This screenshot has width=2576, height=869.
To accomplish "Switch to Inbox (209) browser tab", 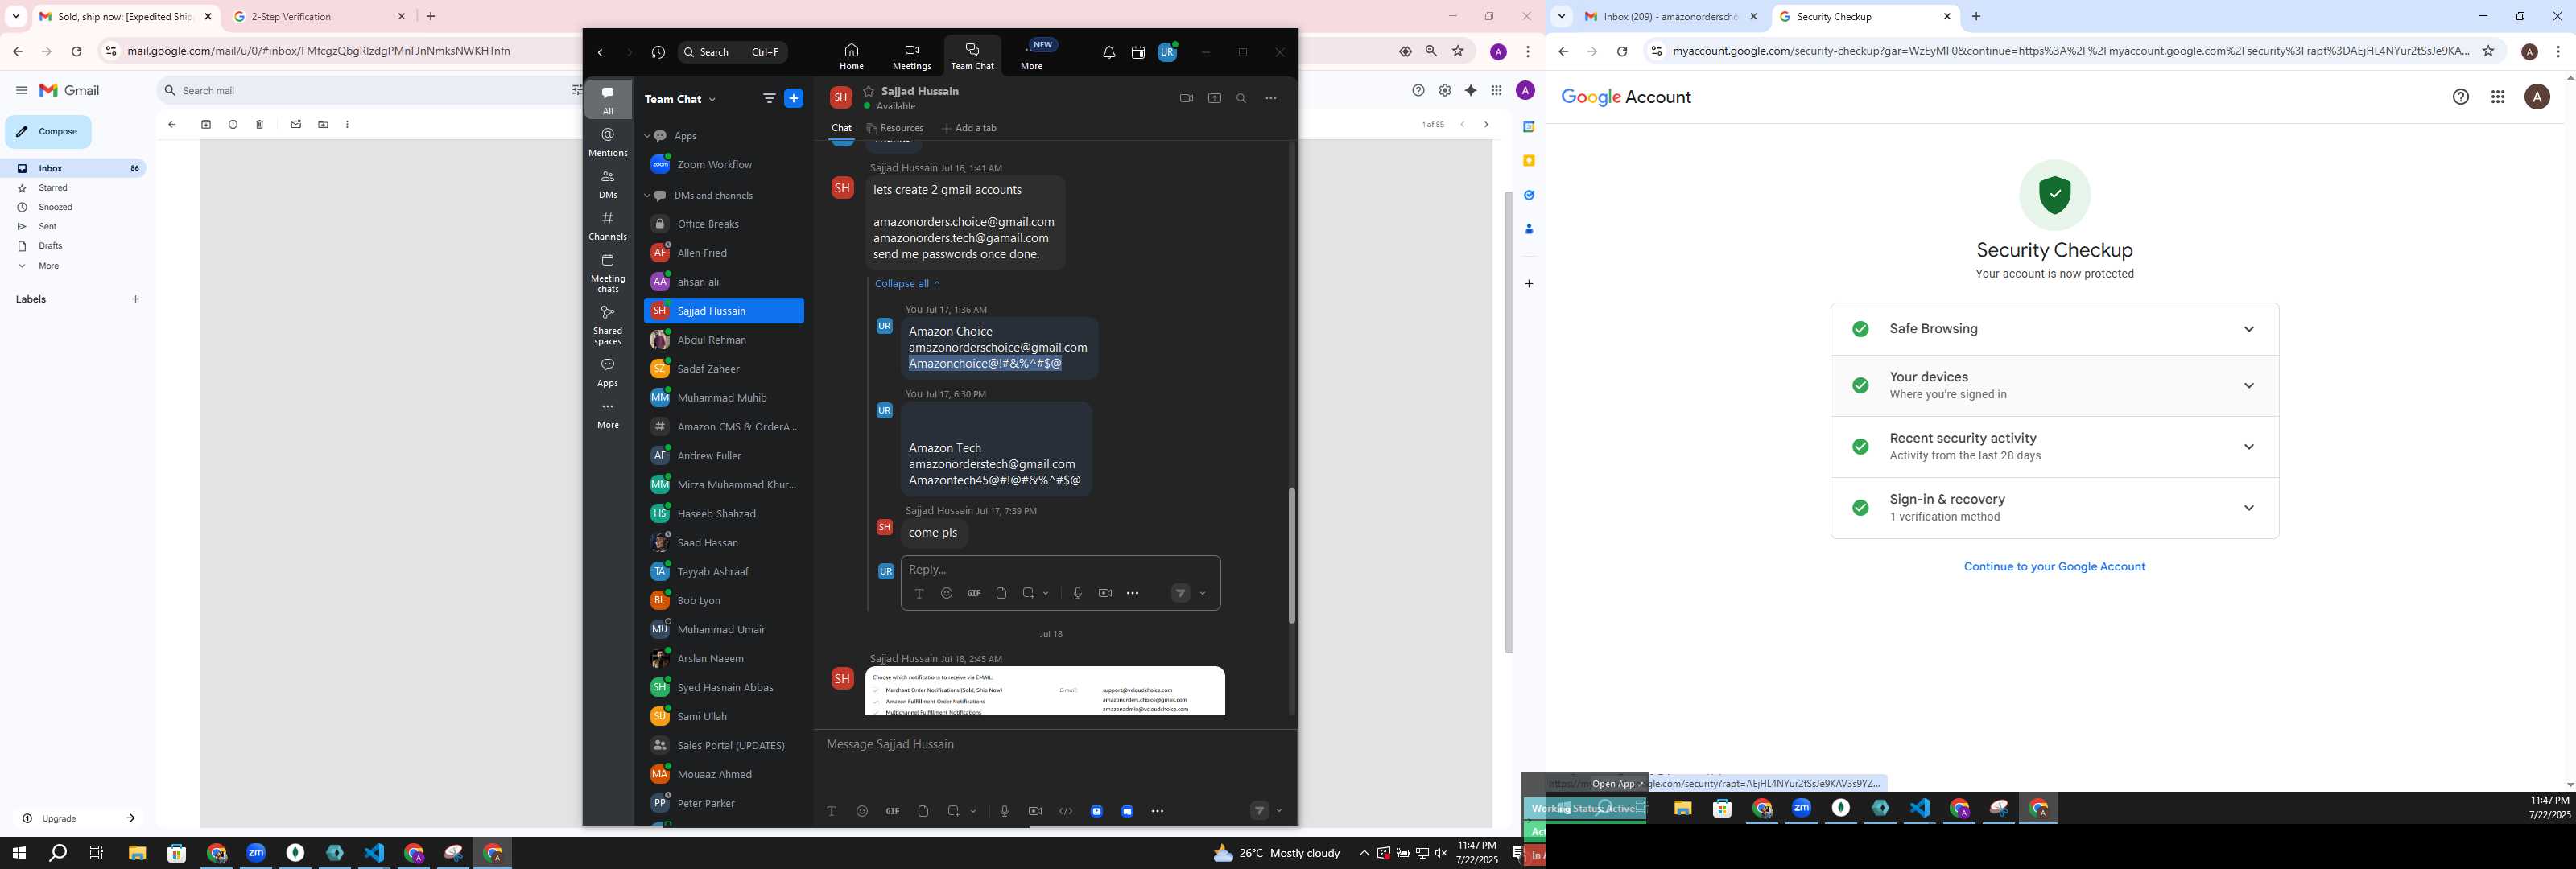I will pos(1670,17).
